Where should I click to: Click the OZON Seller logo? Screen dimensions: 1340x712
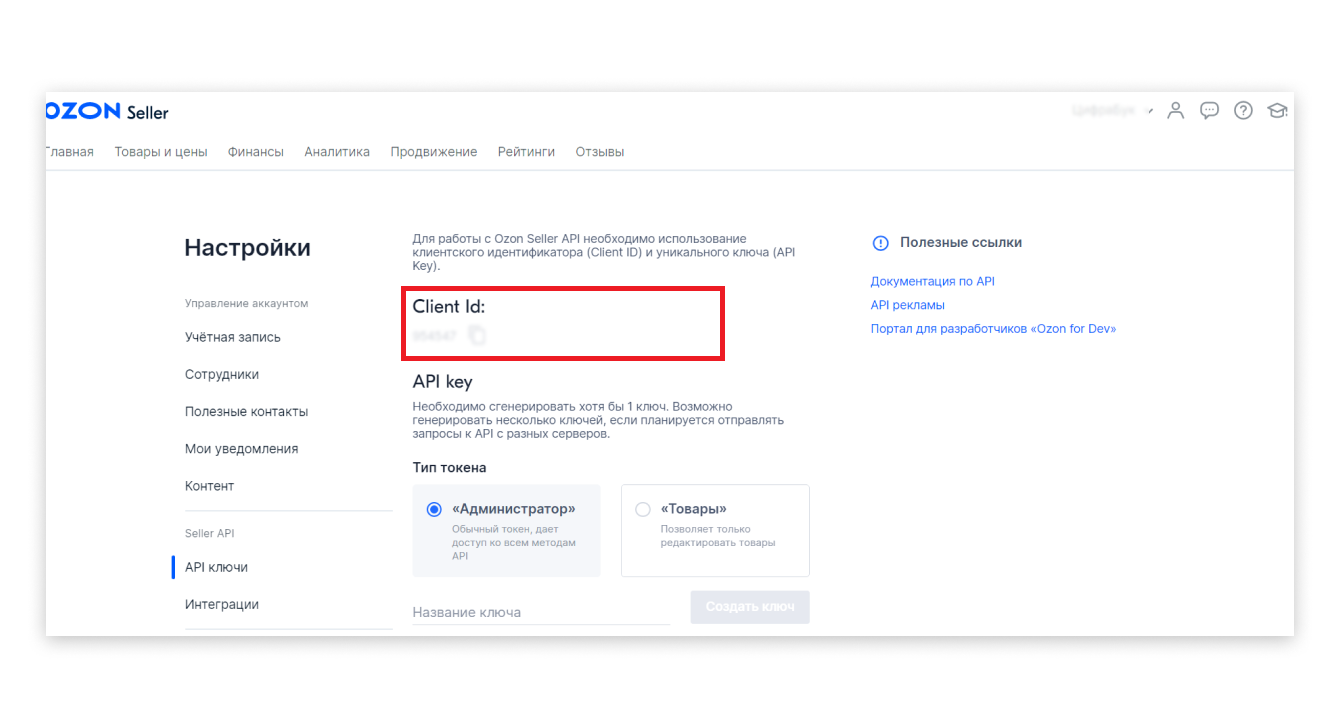tap(107, 111)
